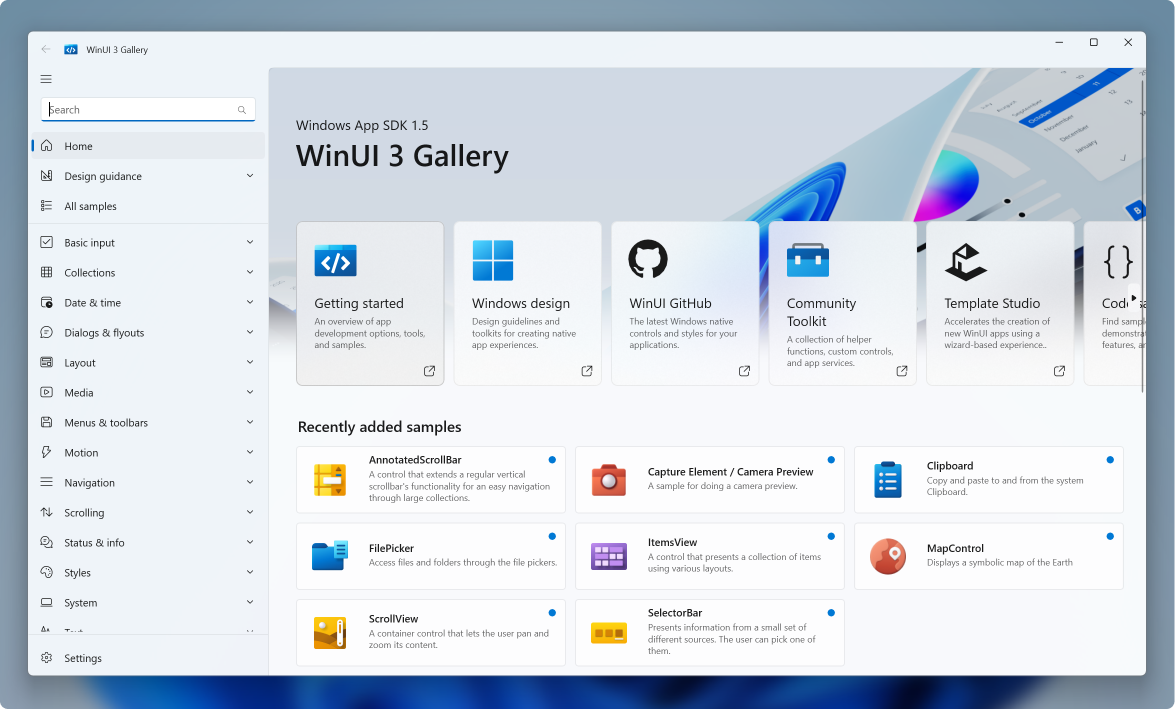Screen dimensions: 1175x709
Task: Expand the Status & info chevron
Action: click(250, 542)
